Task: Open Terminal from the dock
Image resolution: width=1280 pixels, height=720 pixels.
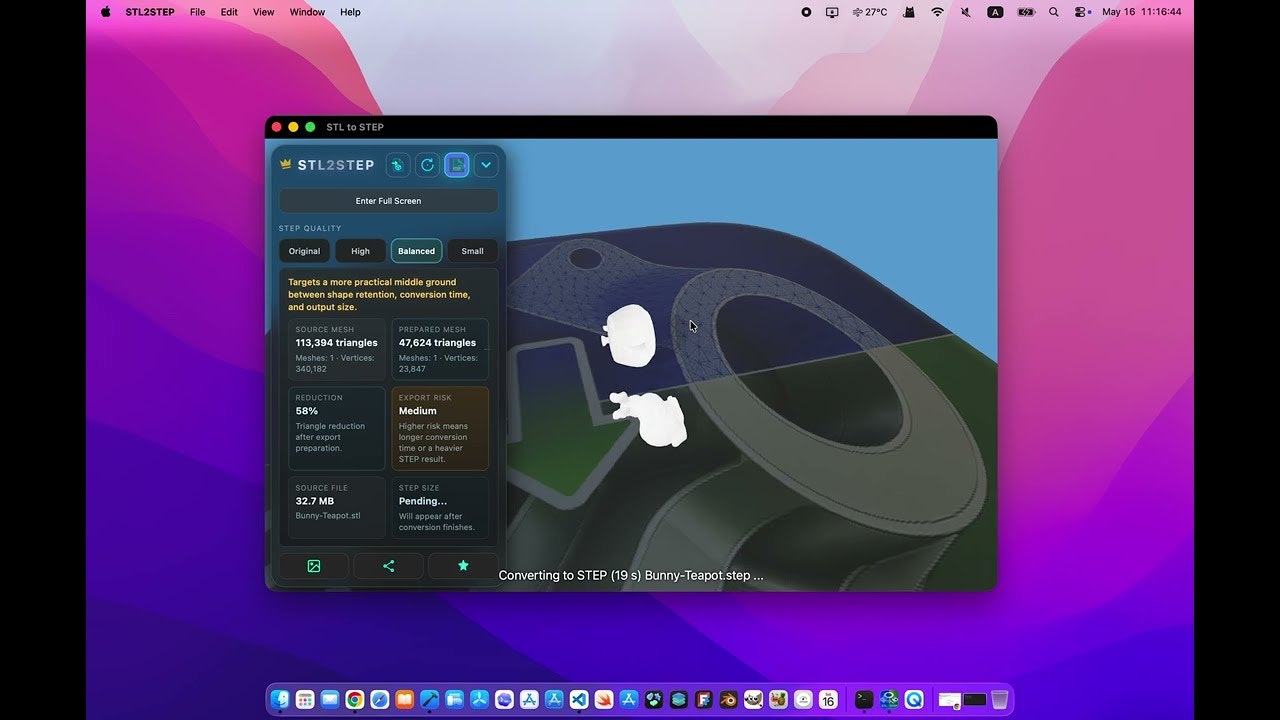Action: [x=864, y=700]
